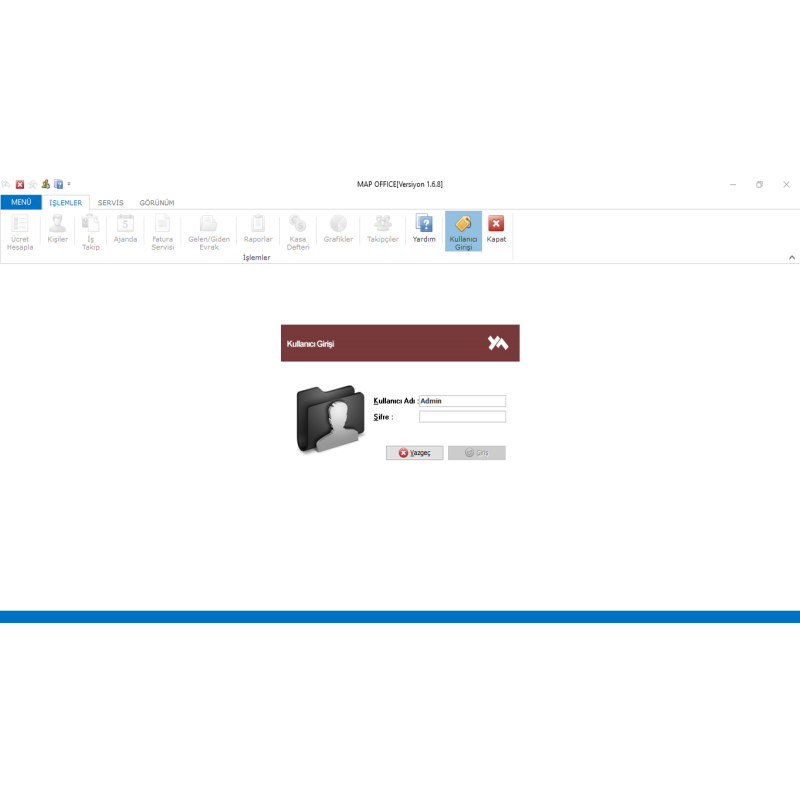Switch to the SERVİS tab
This screenshot has width=800, height=800.
[111, 203]
